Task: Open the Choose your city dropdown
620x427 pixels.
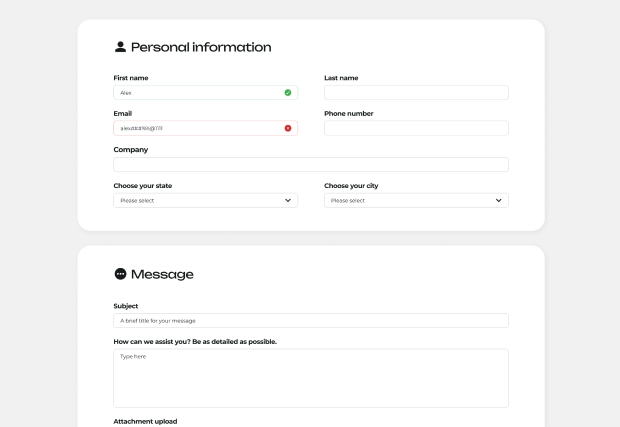Action: (416, 200)
